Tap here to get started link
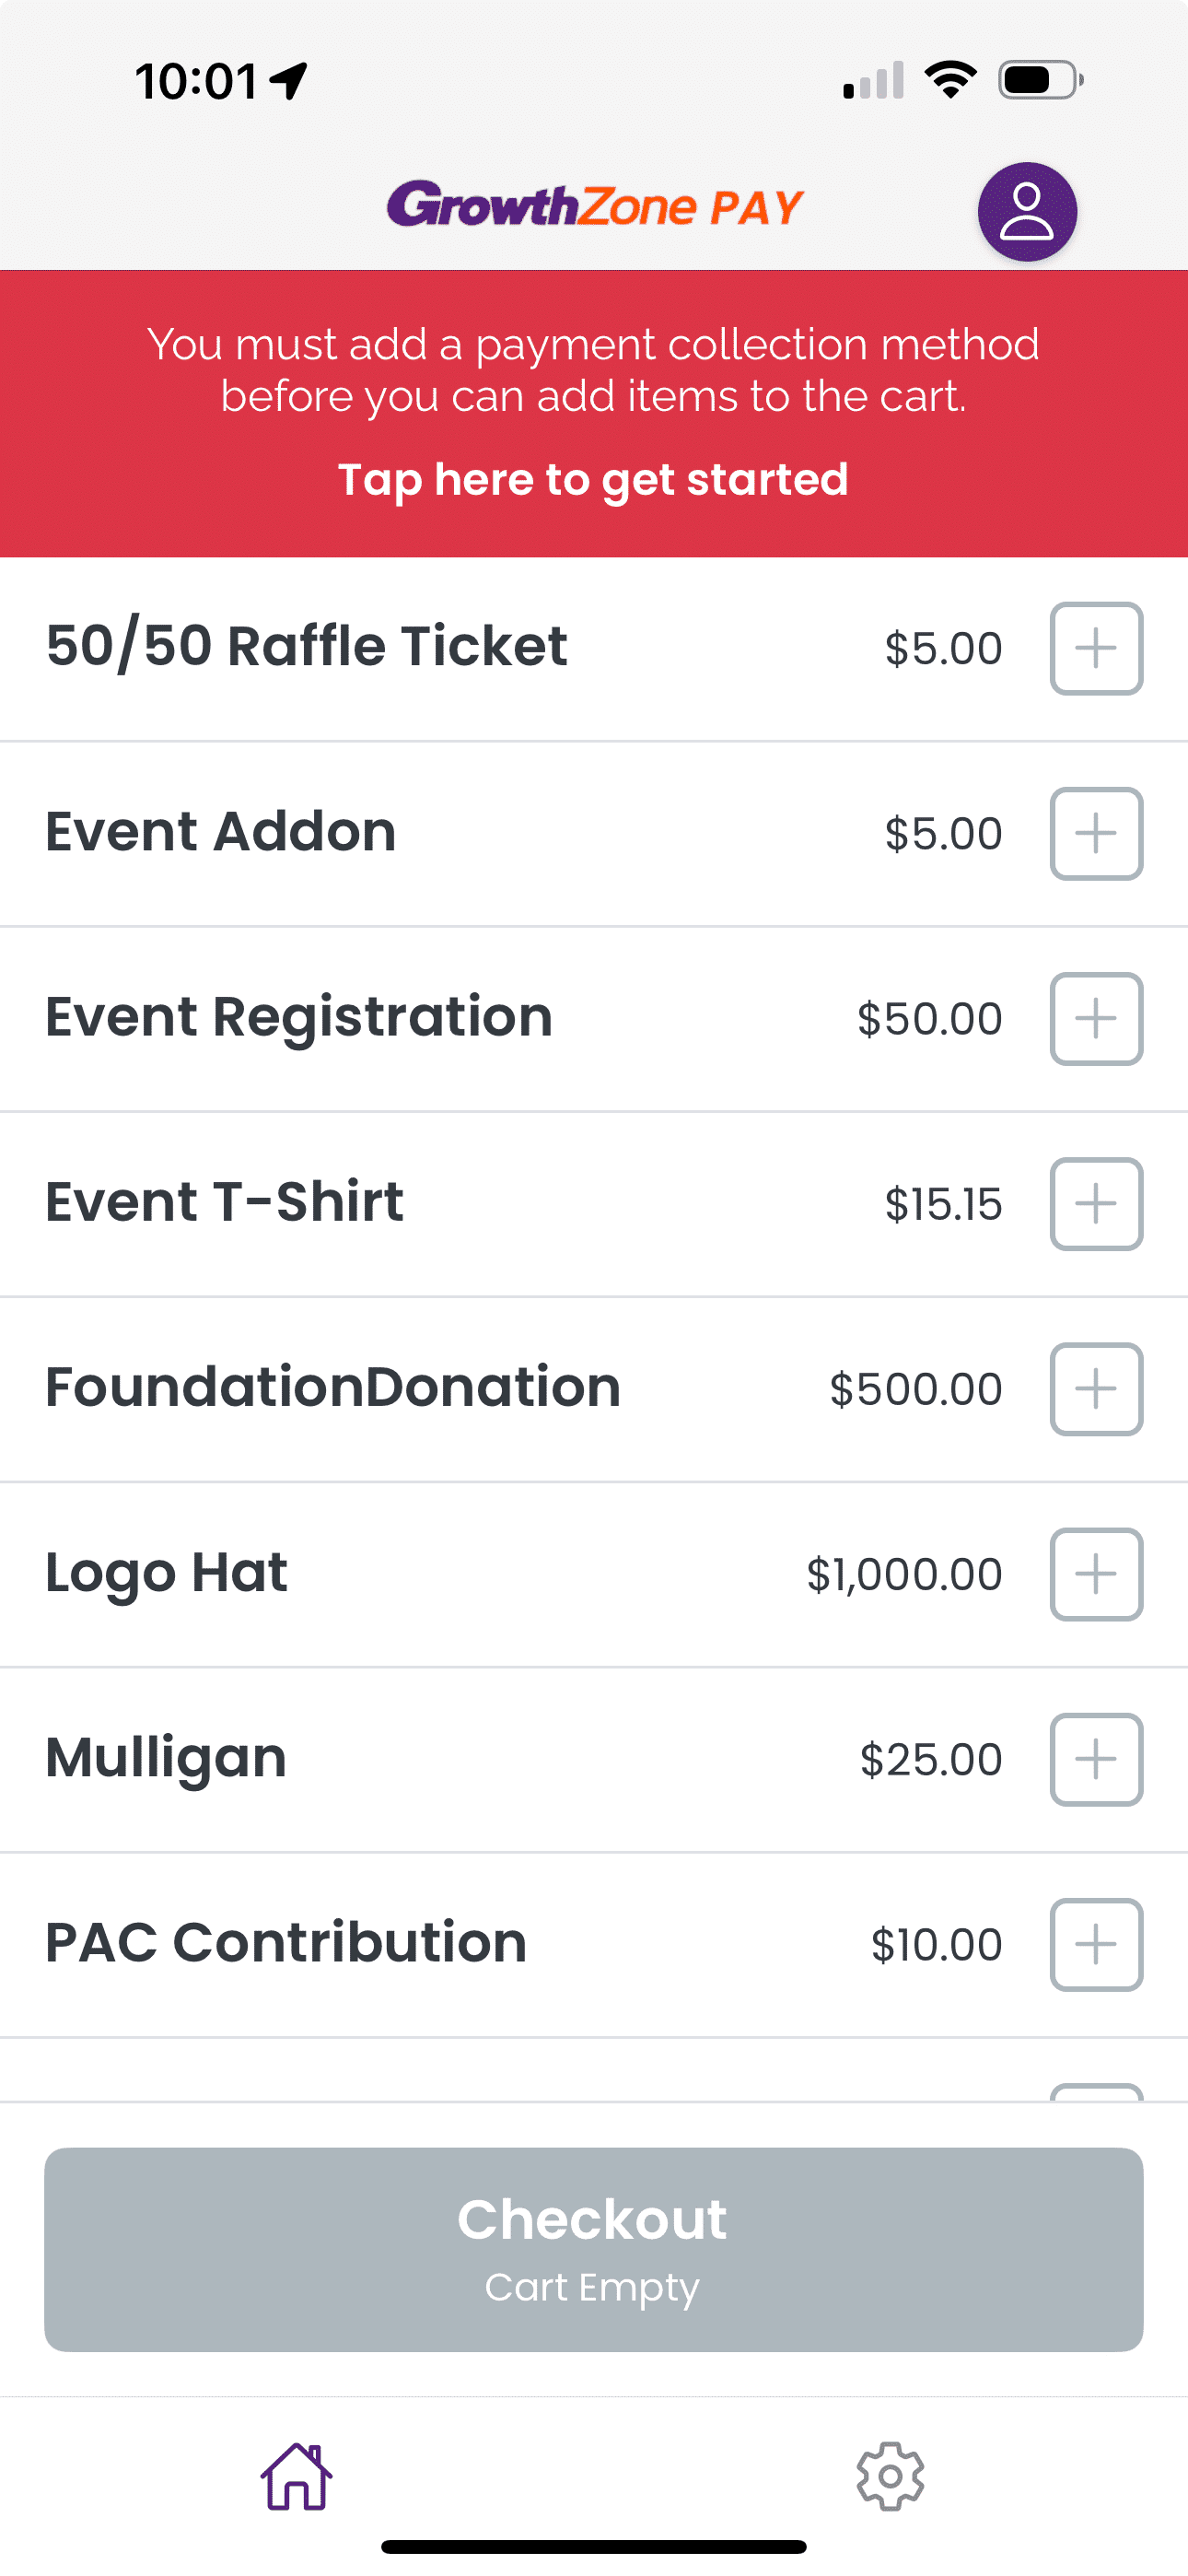The height and width of the screenshot is (2576, 1188). point(593,480)
